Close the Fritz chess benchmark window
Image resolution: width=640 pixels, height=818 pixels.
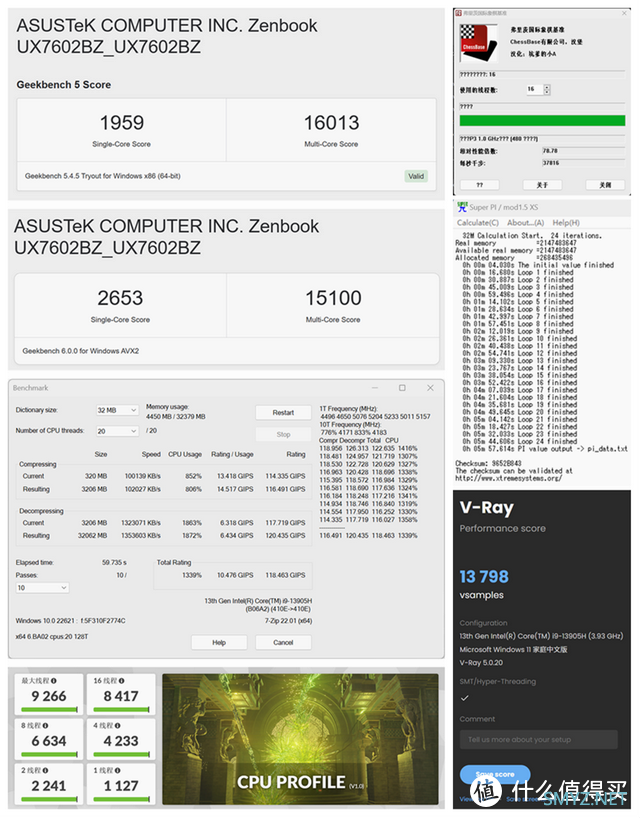click(624, 13)
